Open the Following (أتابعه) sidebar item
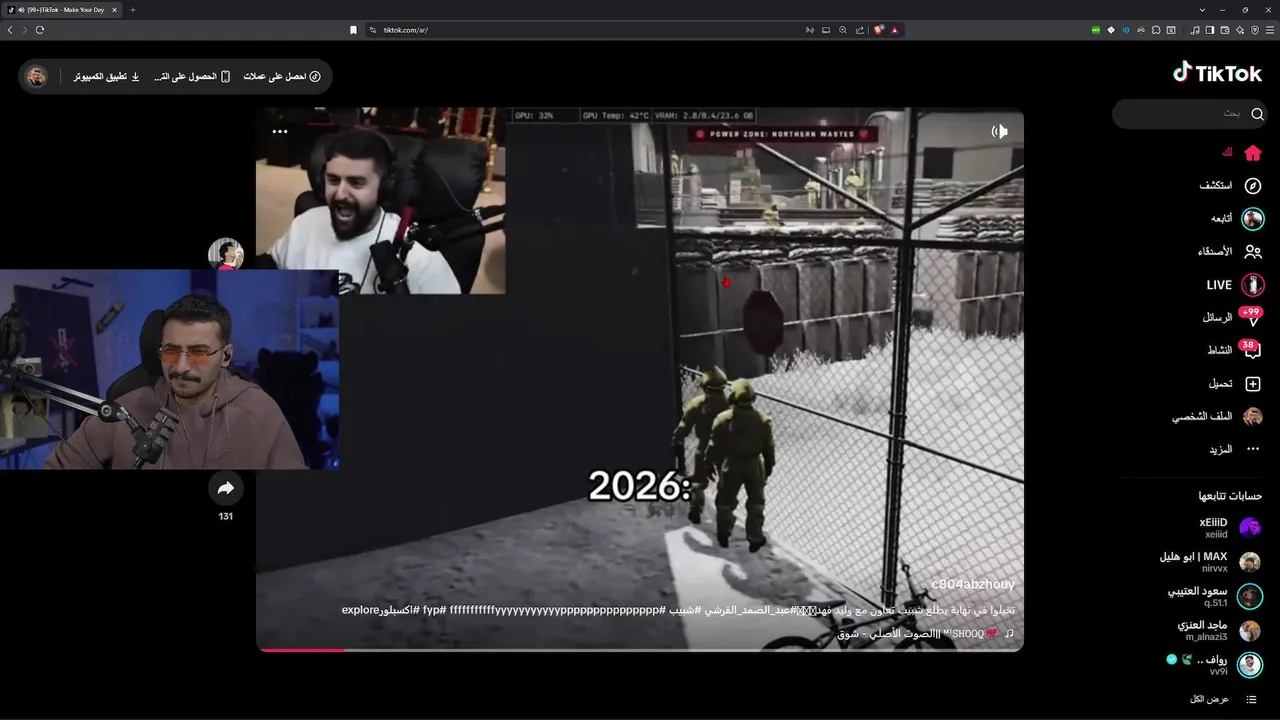1280x720 pixels. point(1236,218)
